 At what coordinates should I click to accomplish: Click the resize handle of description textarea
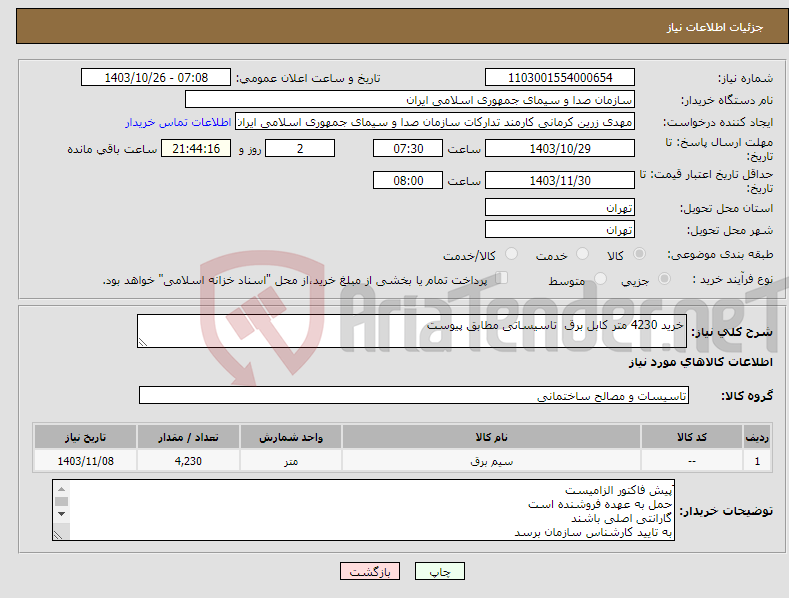(143, 343)
